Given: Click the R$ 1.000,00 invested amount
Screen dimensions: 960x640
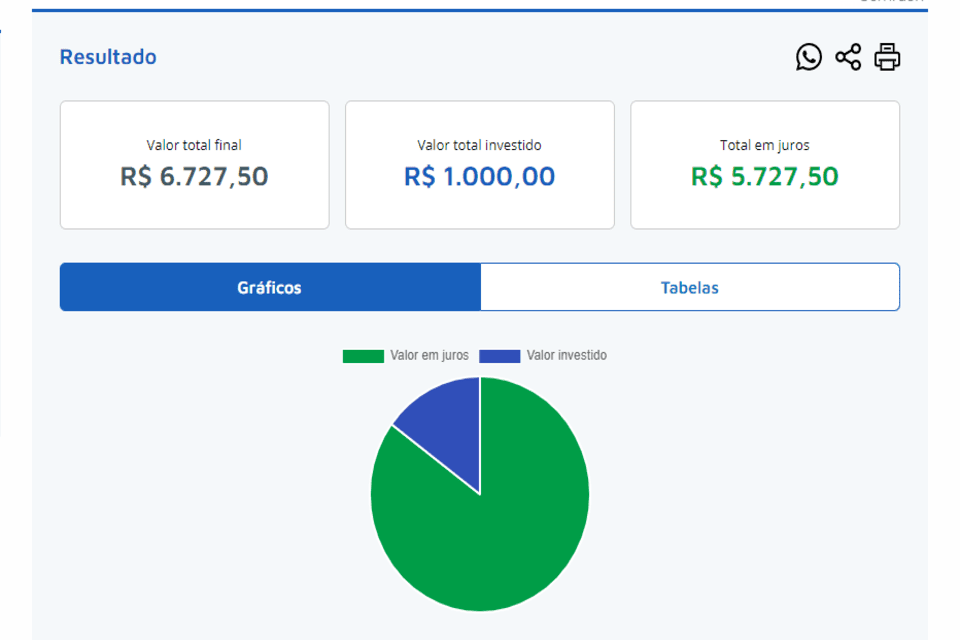Looking at the screenshot, I should pos(479,177).
